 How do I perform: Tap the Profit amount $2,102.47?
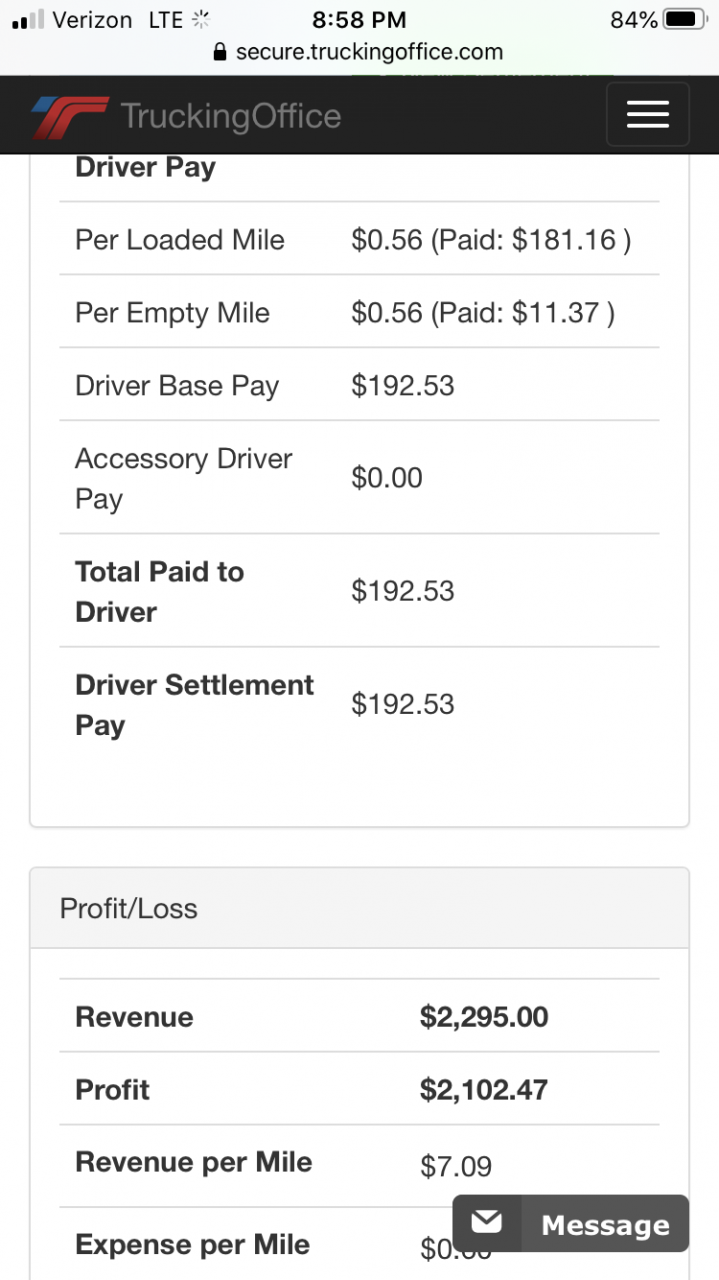coord(484,1089)
